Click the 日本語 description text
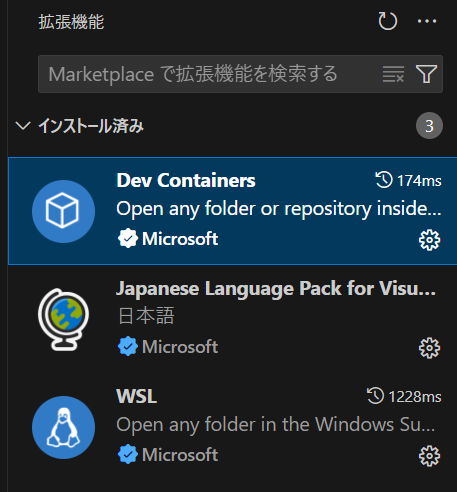Image resolution: width=457 pixels, height=492 pixels. click(x=146, y=316)
